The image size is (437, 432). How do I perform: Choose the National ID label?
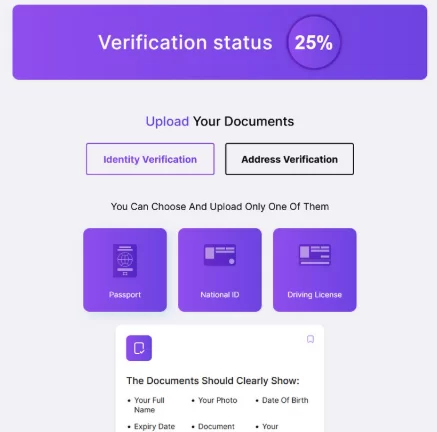point(220,295)
